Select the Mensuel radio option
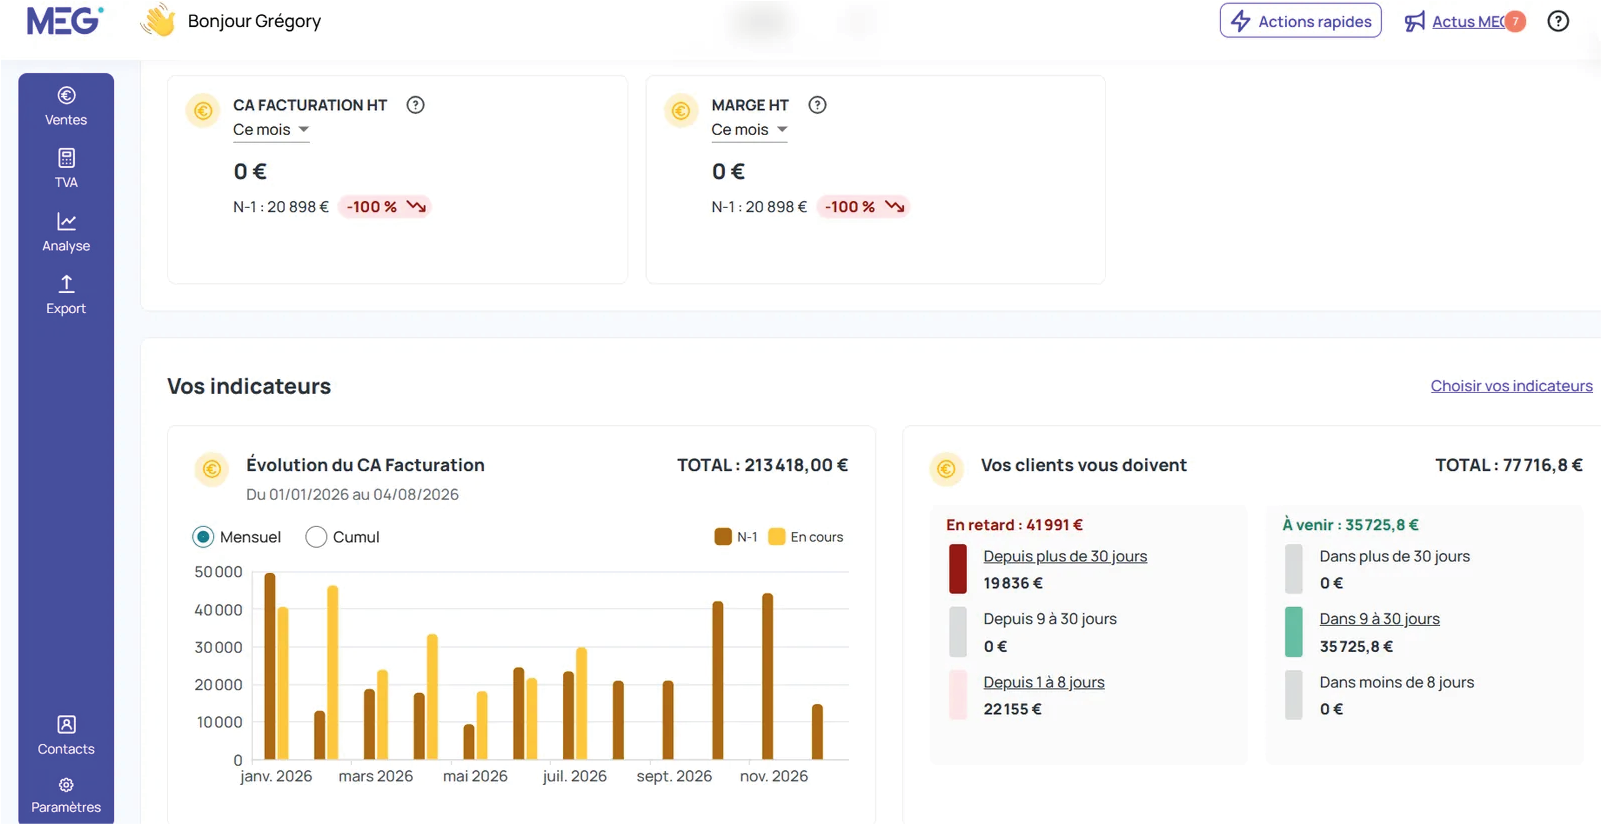This screenshot has height=824, width=1601. coord(203,537)
